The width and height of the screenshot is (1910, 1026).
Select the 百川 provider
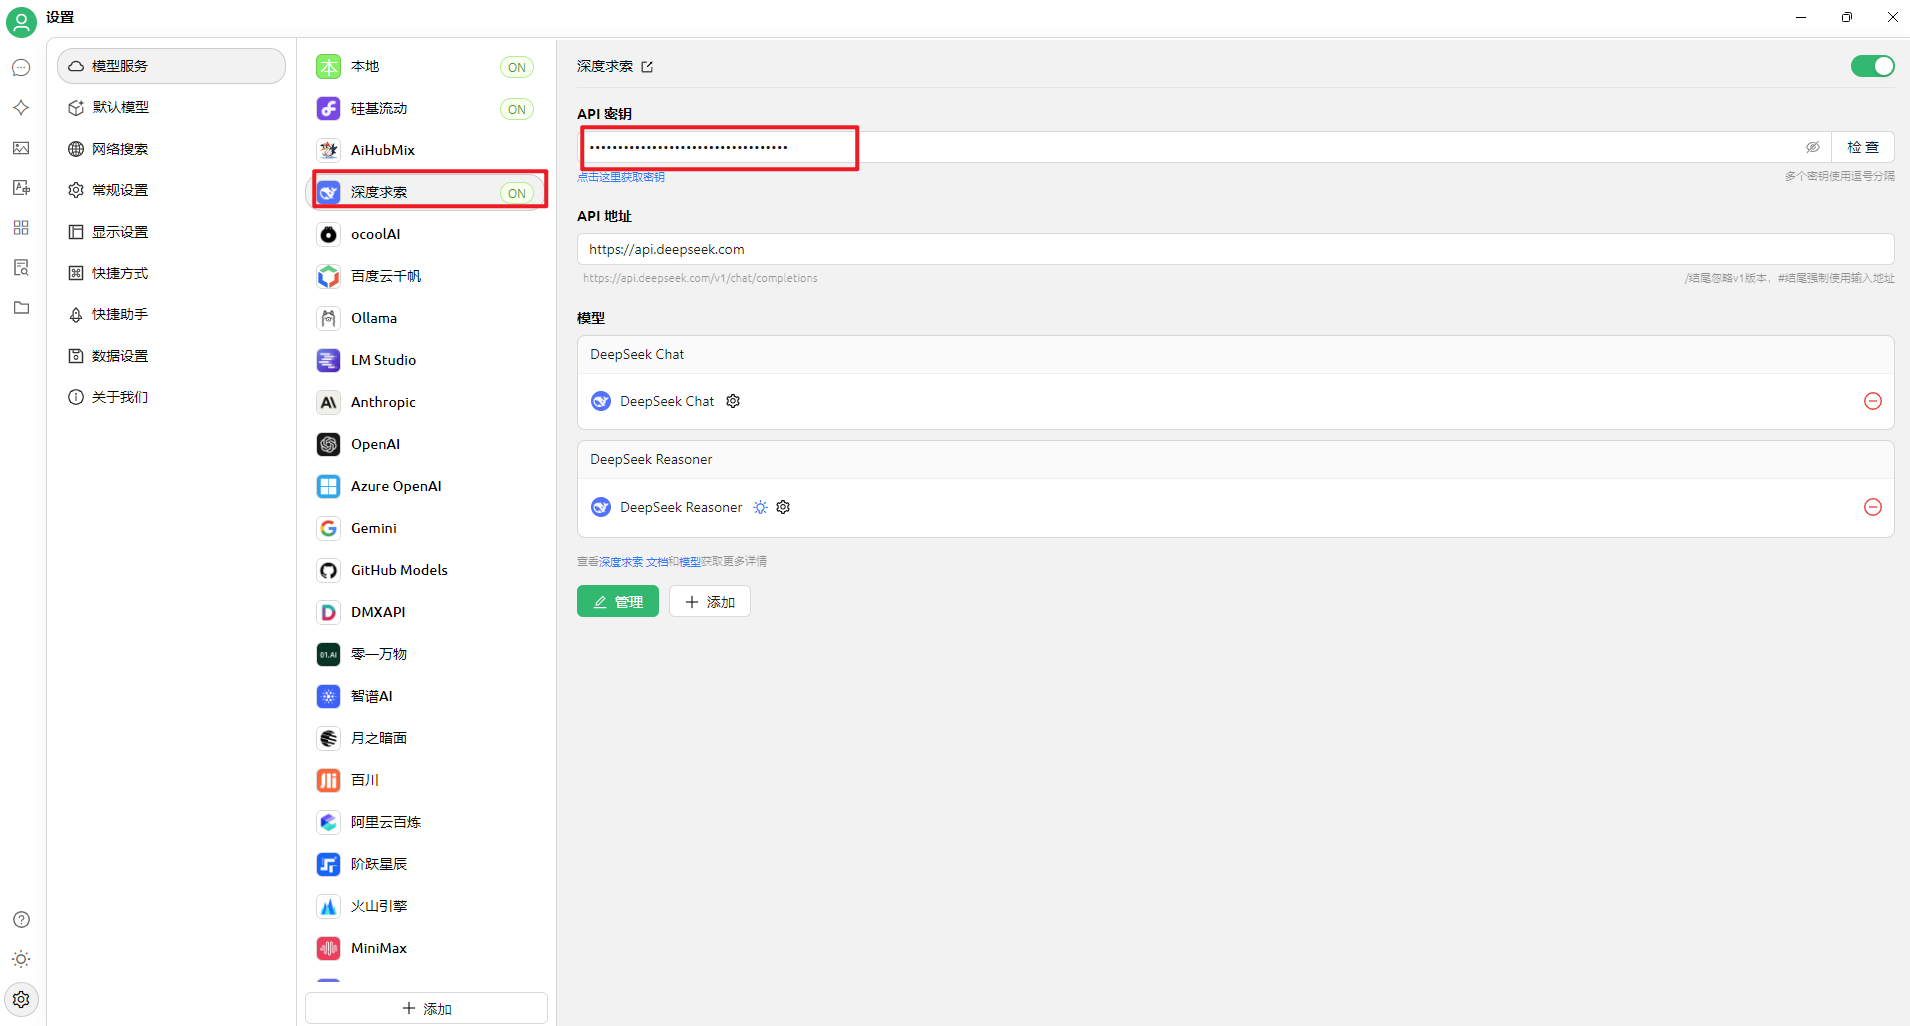pos(426,780)
